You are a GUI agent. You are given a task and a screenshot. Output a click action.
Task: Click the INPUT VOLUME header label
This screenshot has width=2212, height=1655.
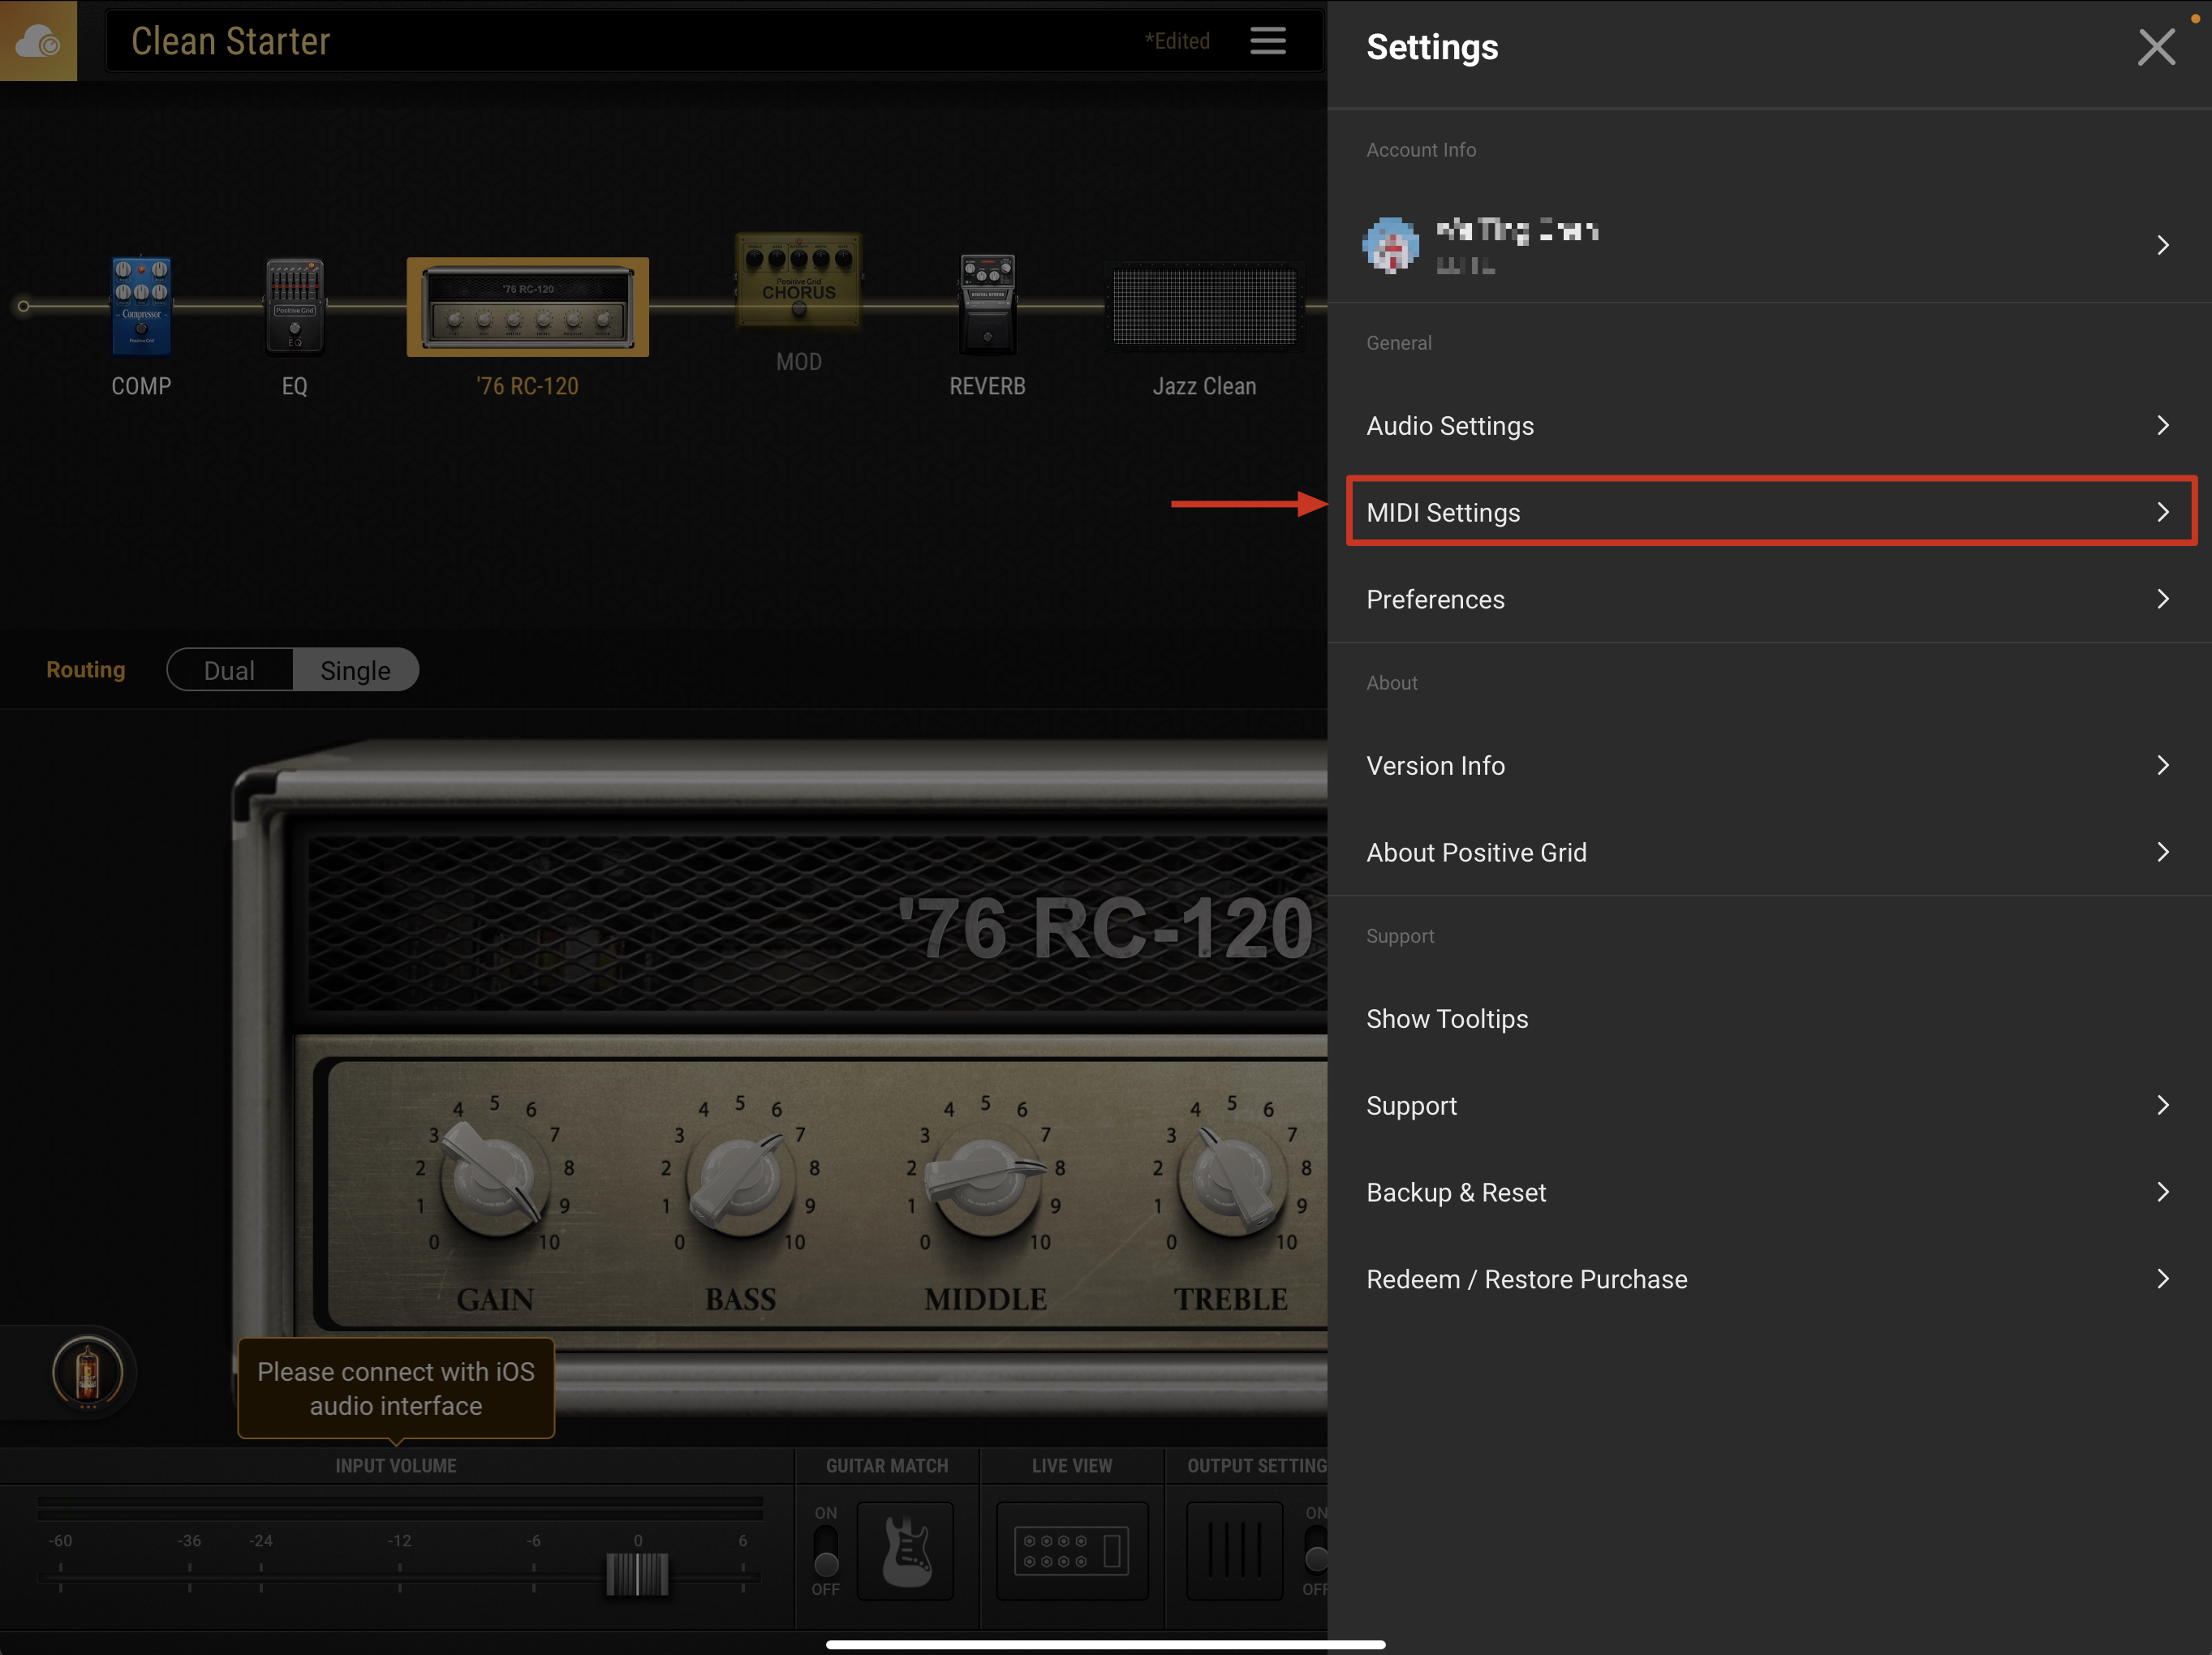pyautogui.click(x=396, y=1466)
